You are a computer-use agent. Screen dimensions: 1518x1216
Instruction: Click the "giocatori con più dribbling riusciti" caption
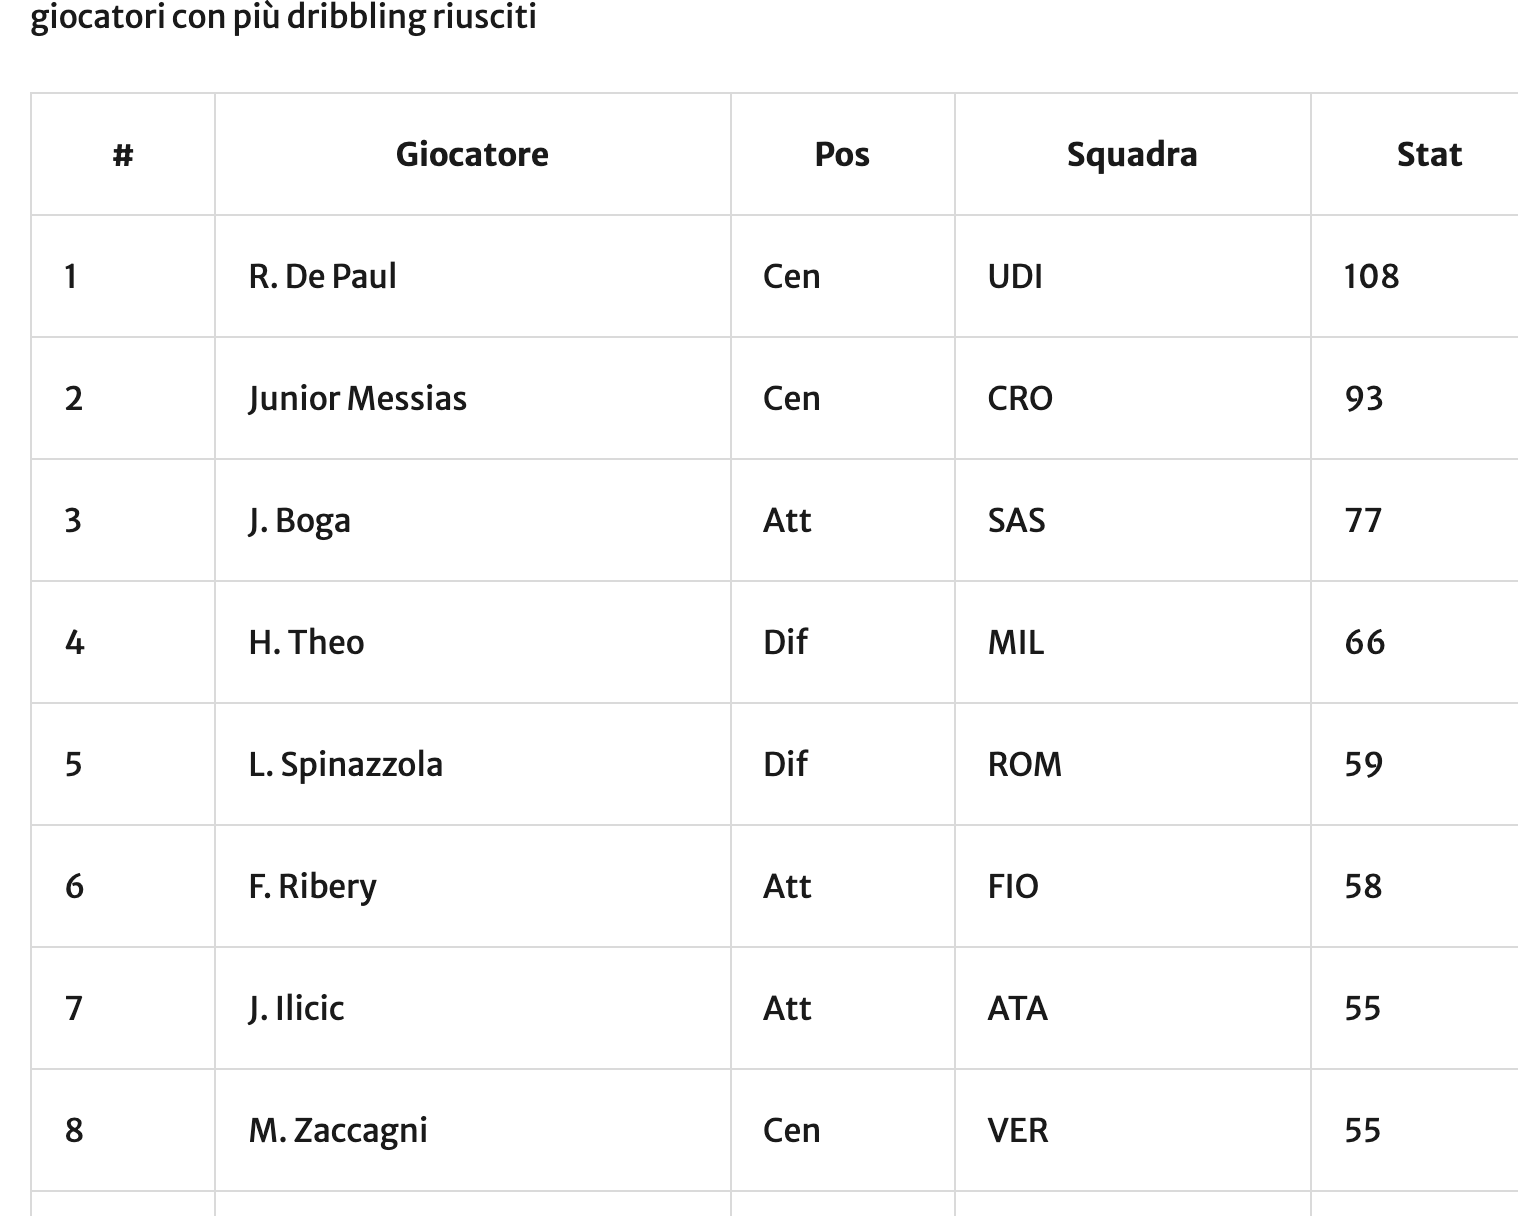tap(283, 17)
